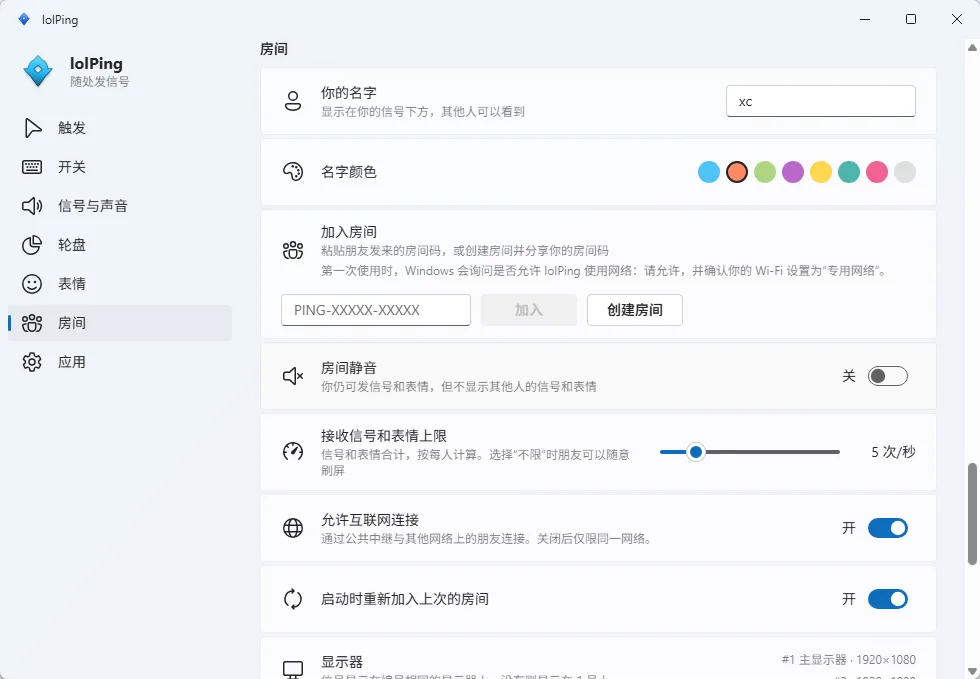This screenshot has width=980, height=679.
Task: Select the teal name color
Action: 849,172
